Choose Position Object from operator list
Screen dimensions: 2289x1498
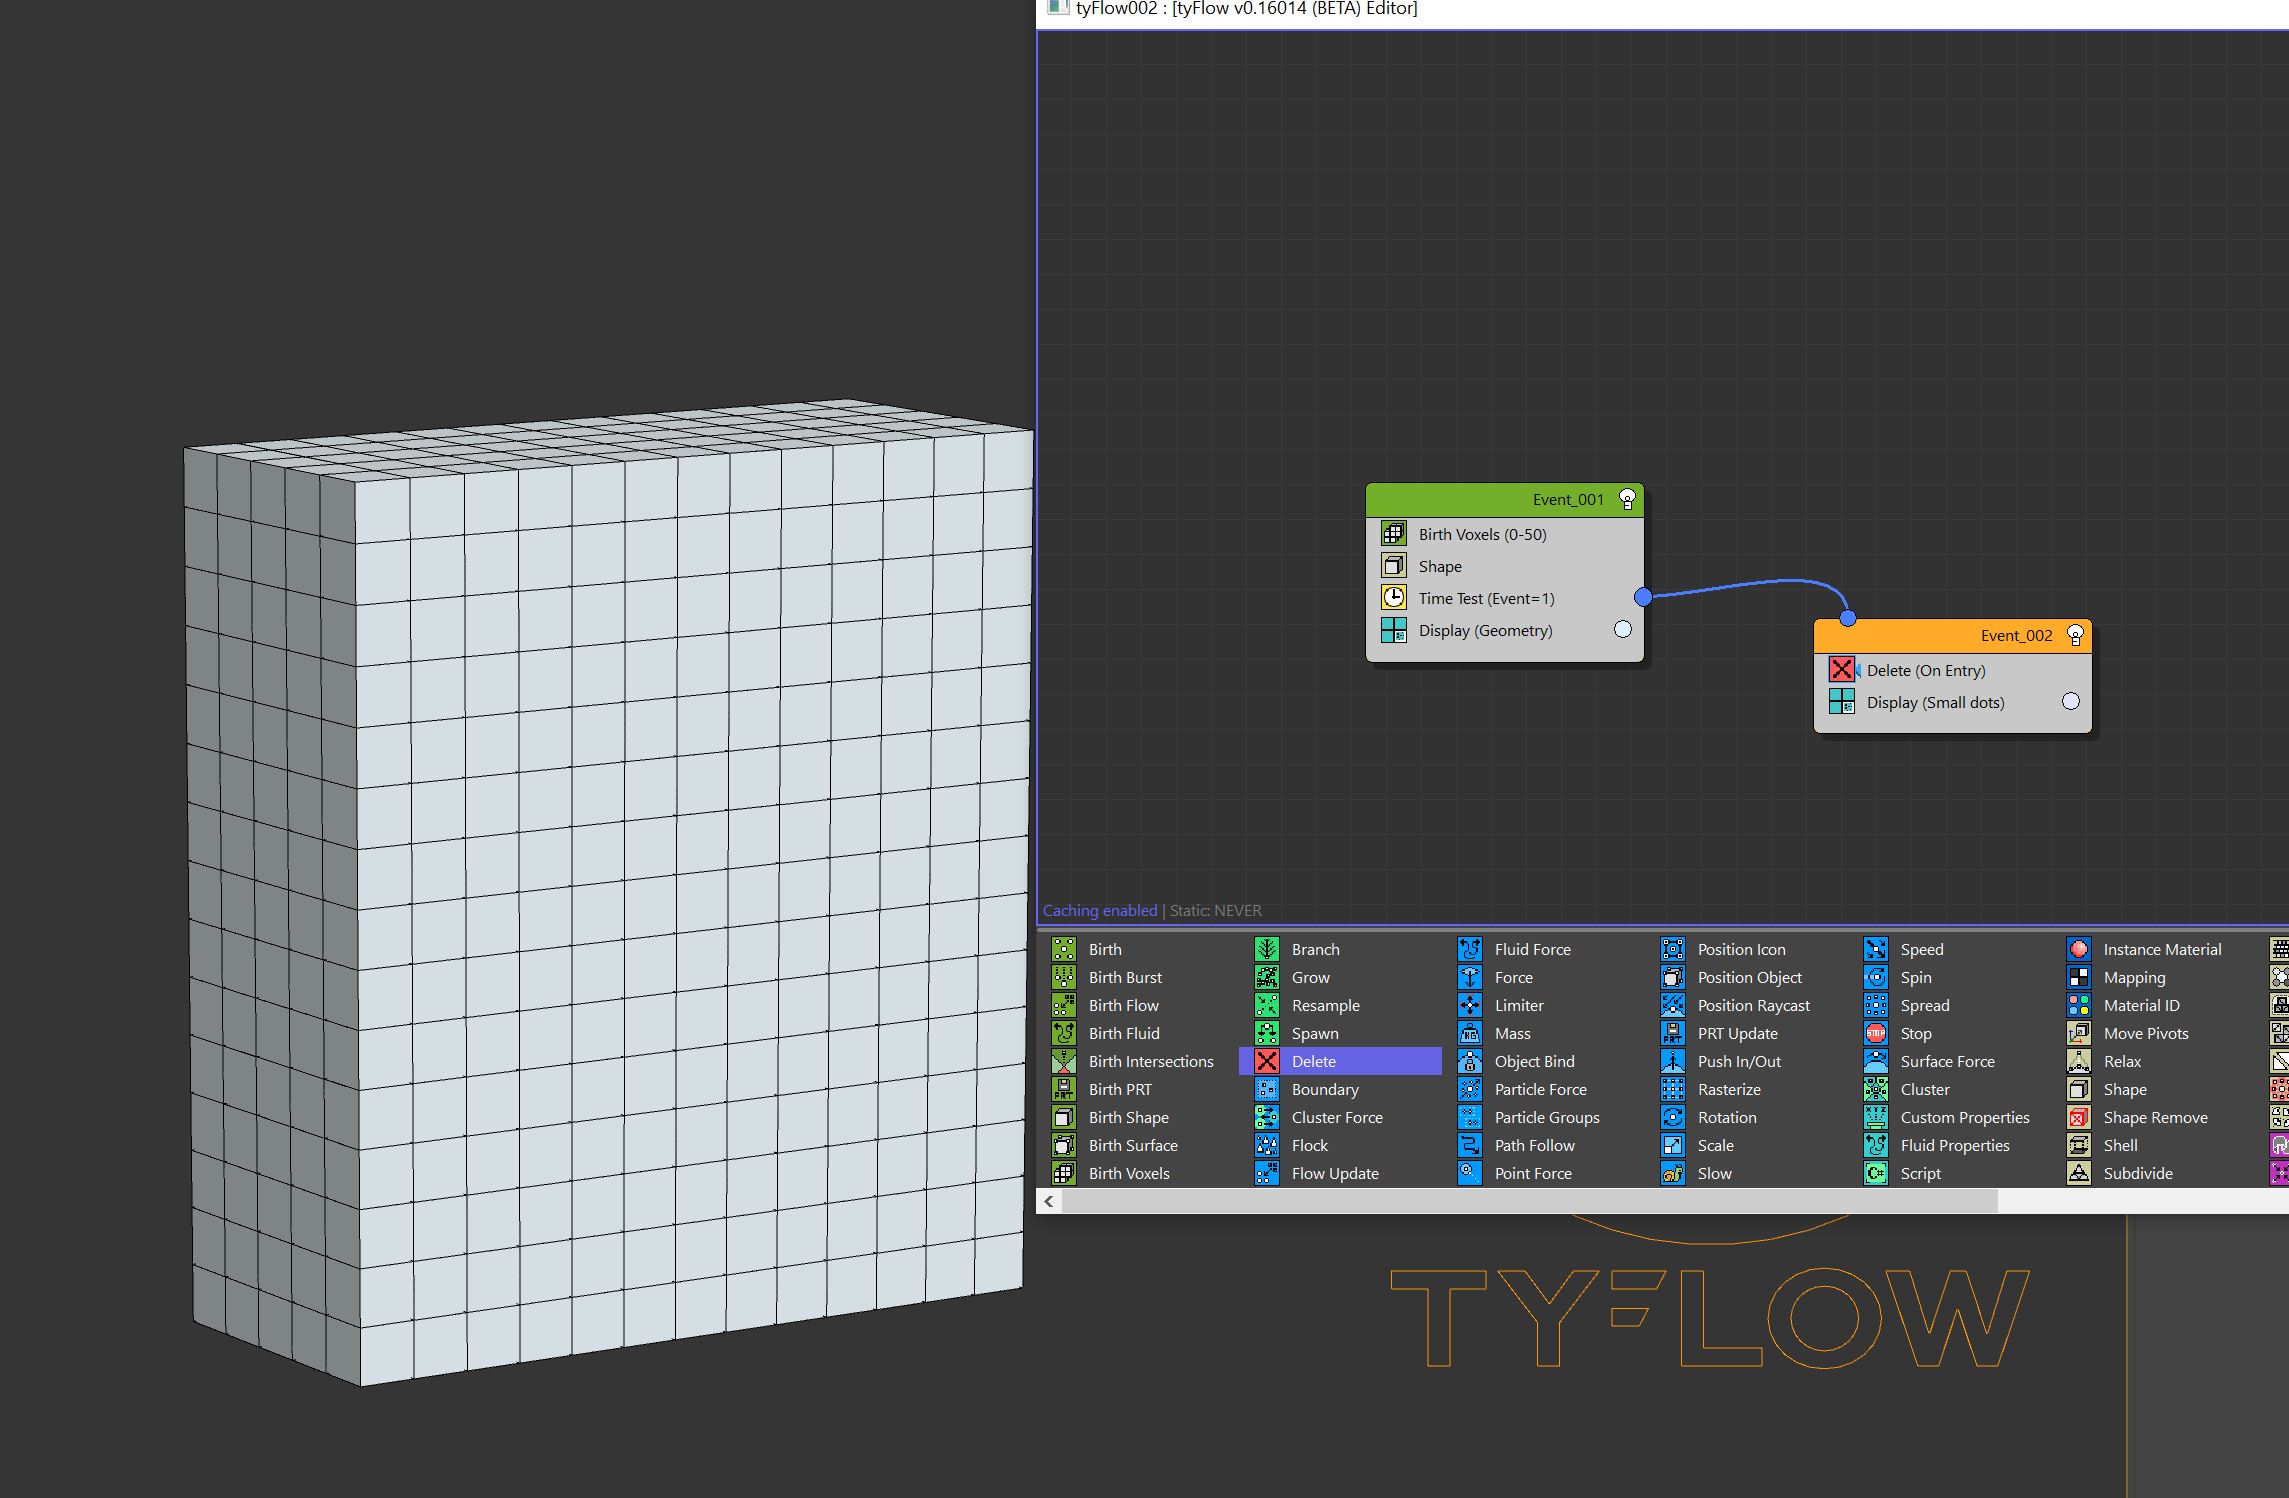click(1750, 977)
